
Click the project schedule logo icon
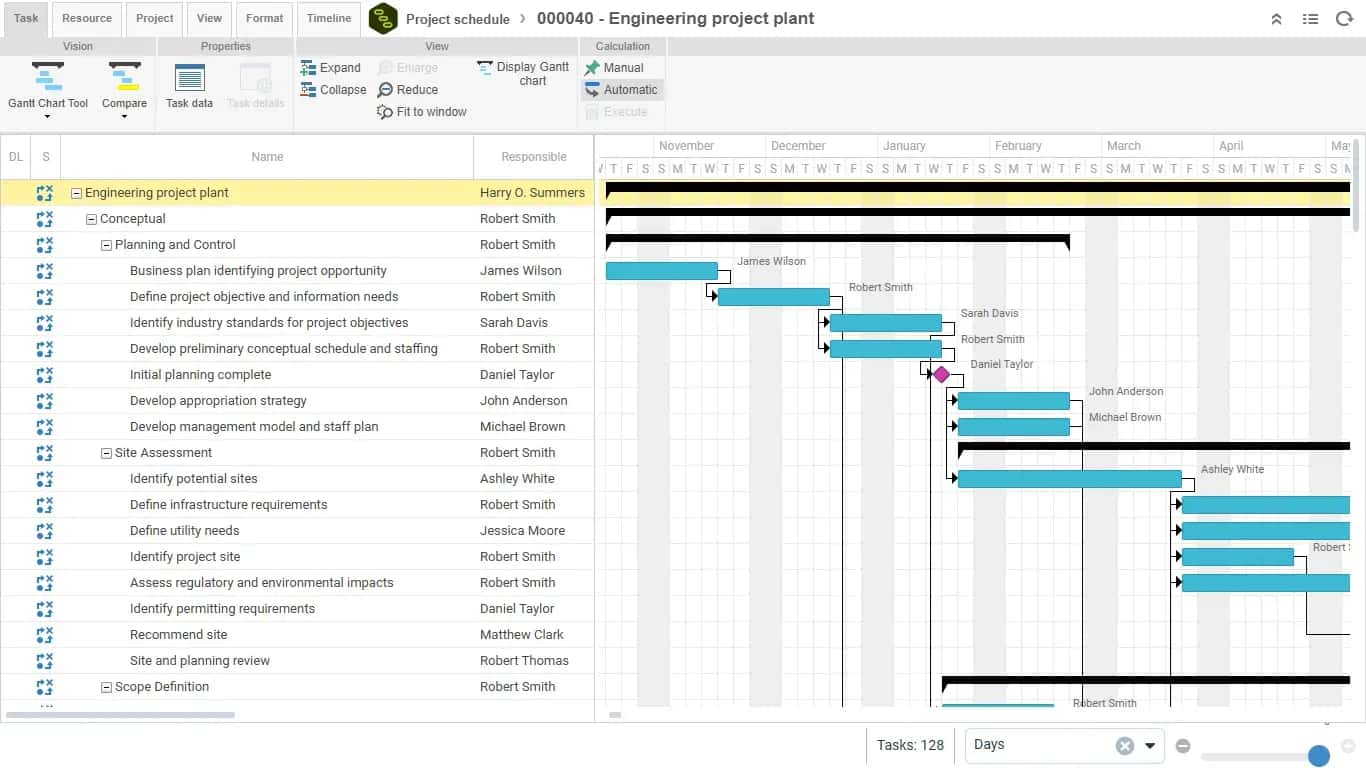click(383, 19)
